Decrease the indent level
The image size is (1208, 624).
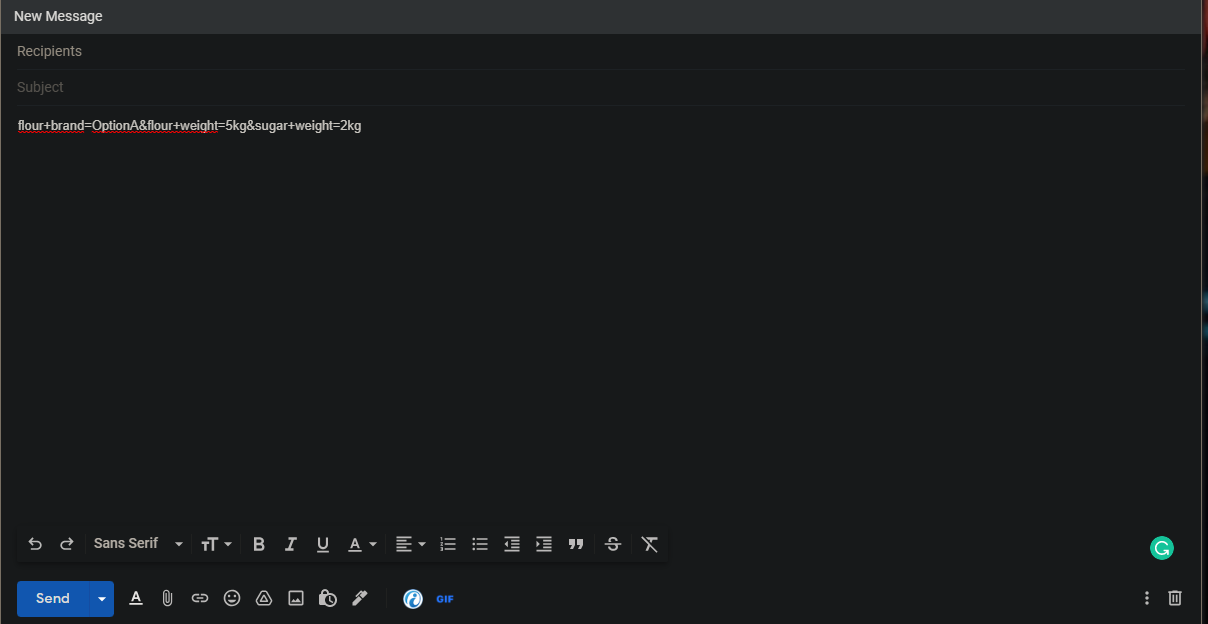pos(512,544)
